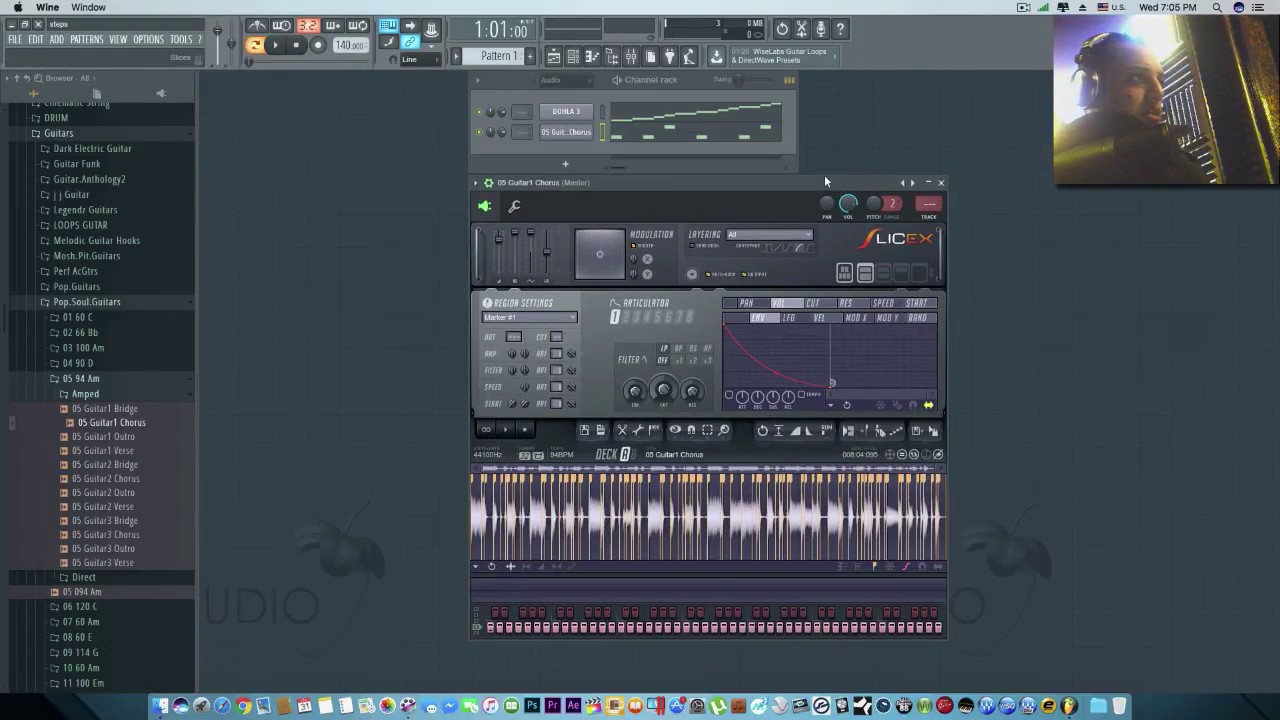The height and width of the screenshot is (720, 1280).
Task: Add a channel with plus button
Action: (565, 164)
